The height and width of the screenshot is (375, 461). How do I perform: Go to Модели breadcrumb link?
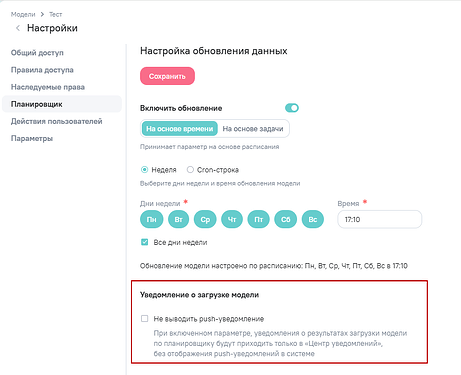(23, 14)
